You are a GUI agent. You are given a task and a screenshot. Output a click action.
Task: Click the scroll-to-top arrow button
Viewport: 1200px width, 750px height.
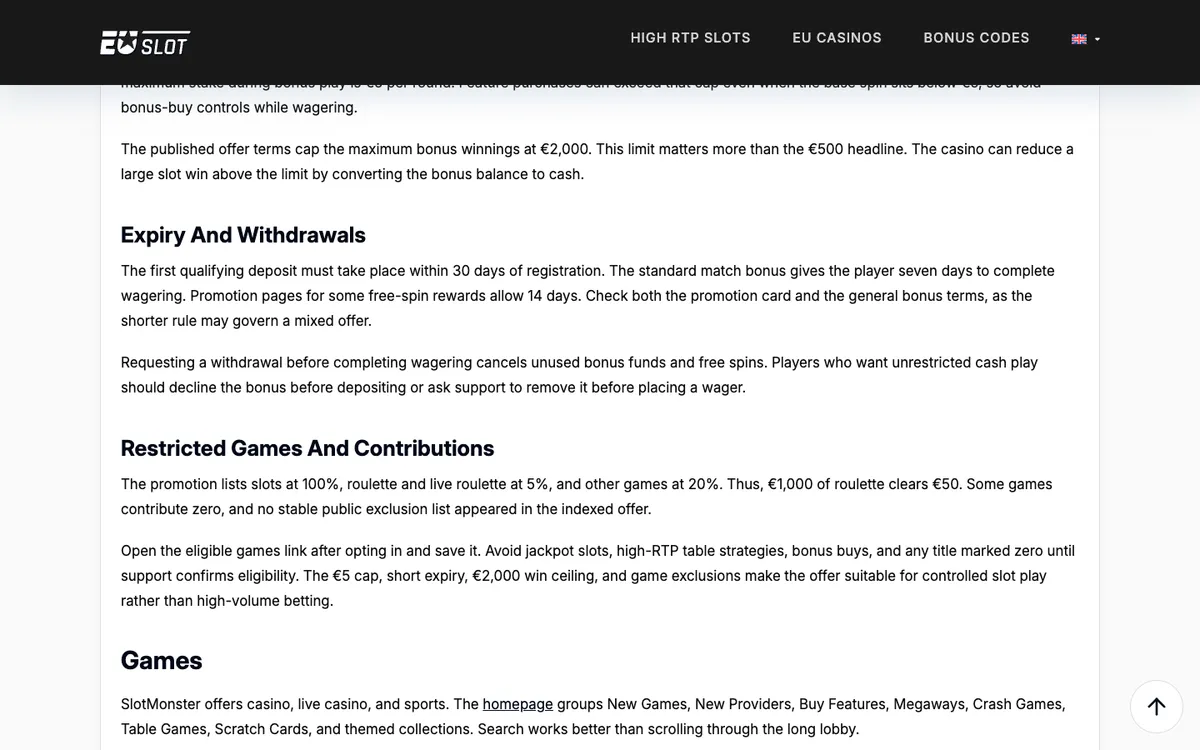1157,706
